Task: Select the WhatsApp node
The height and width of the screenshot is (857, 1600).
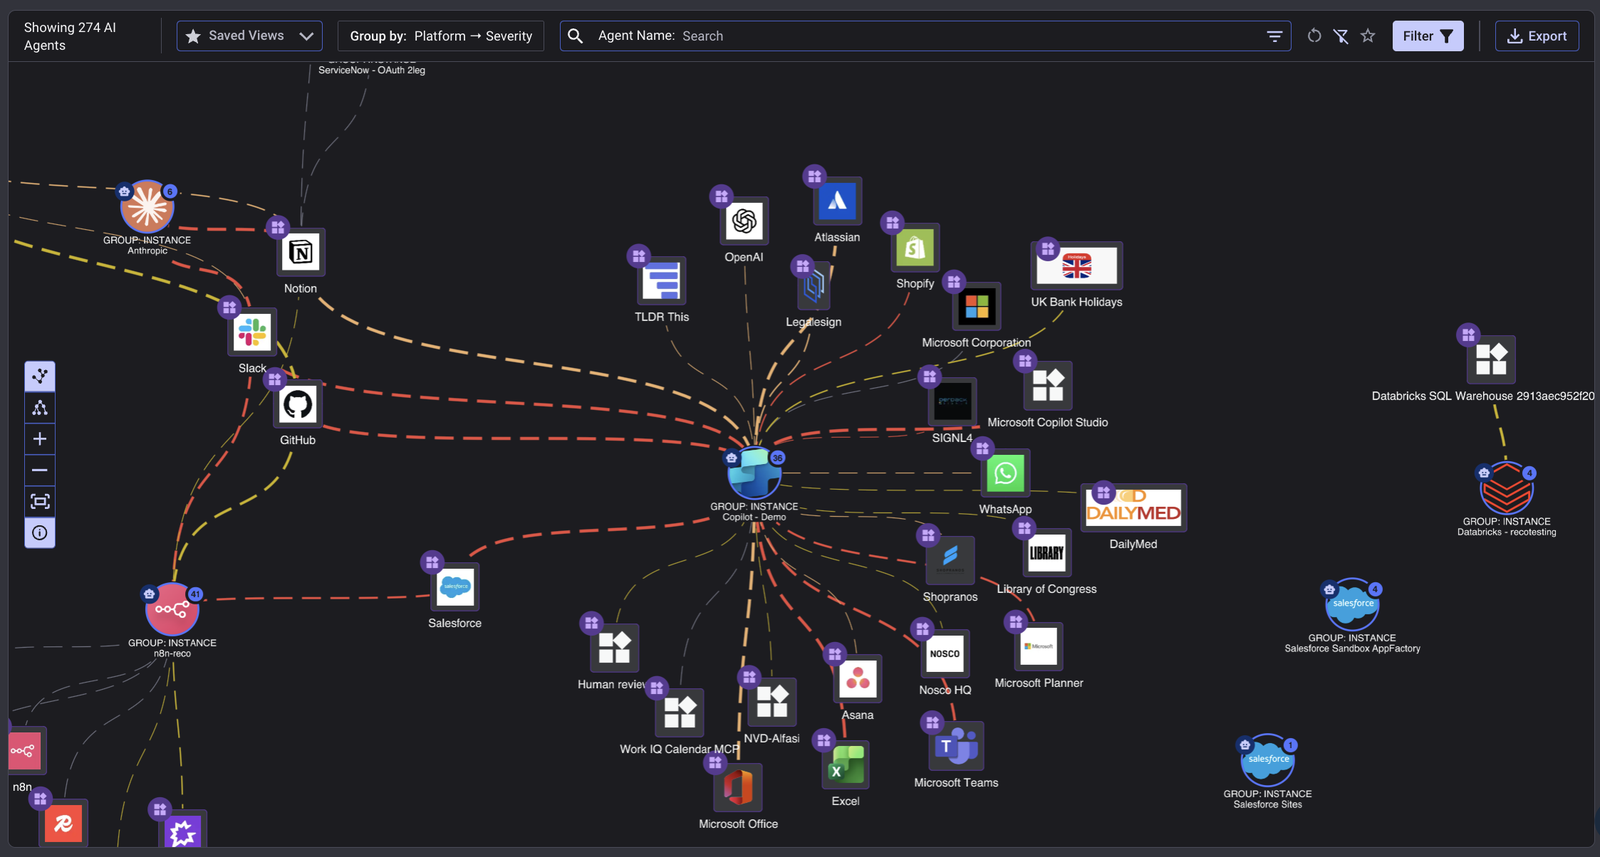Action: pos(1005,473)
